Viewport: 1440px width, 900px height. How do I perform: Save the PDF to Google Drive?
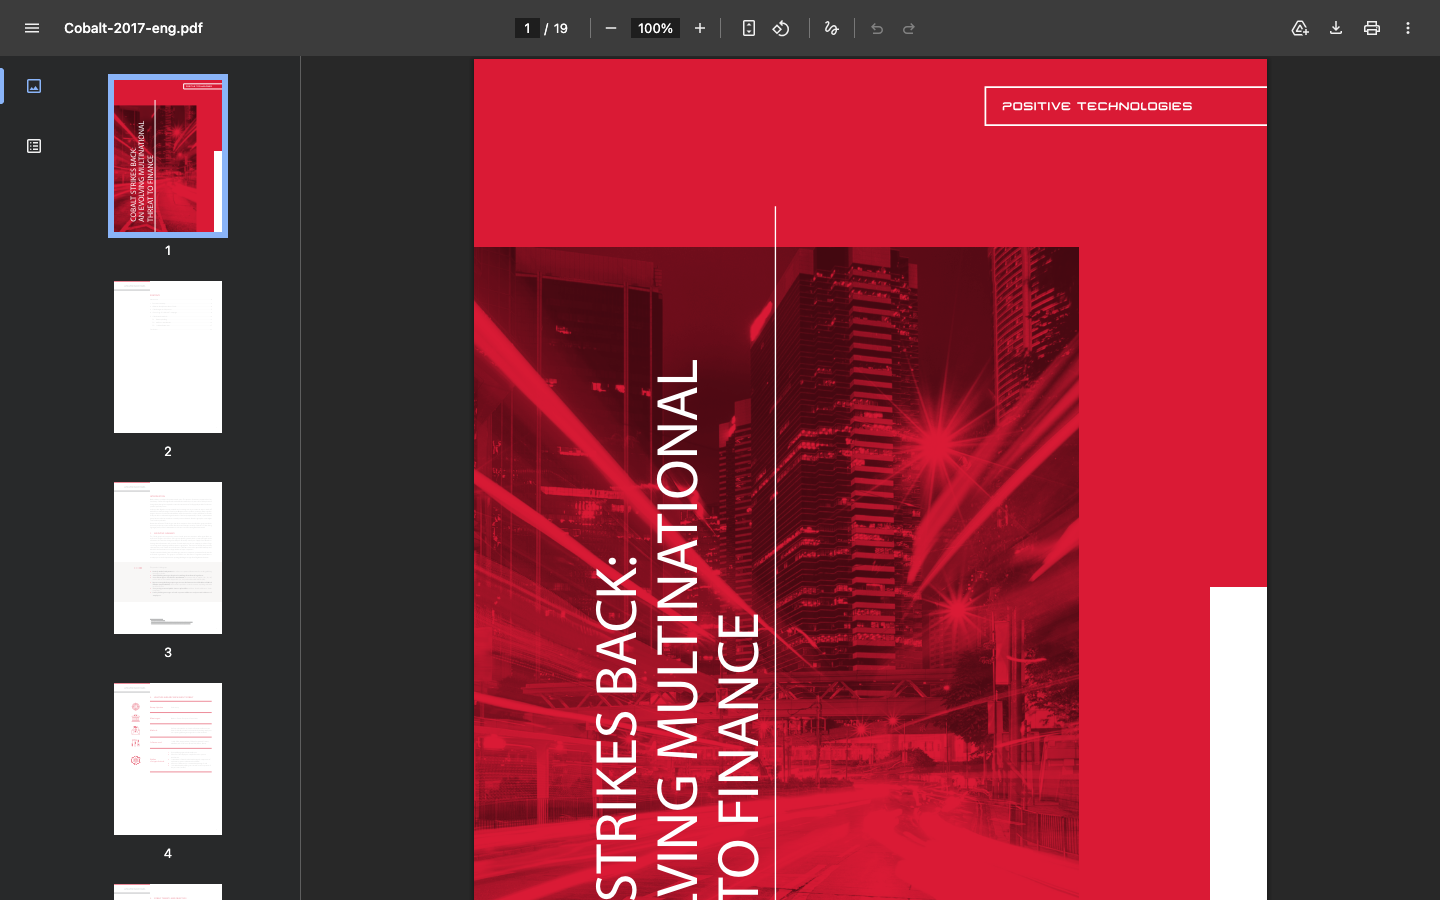1300,28
